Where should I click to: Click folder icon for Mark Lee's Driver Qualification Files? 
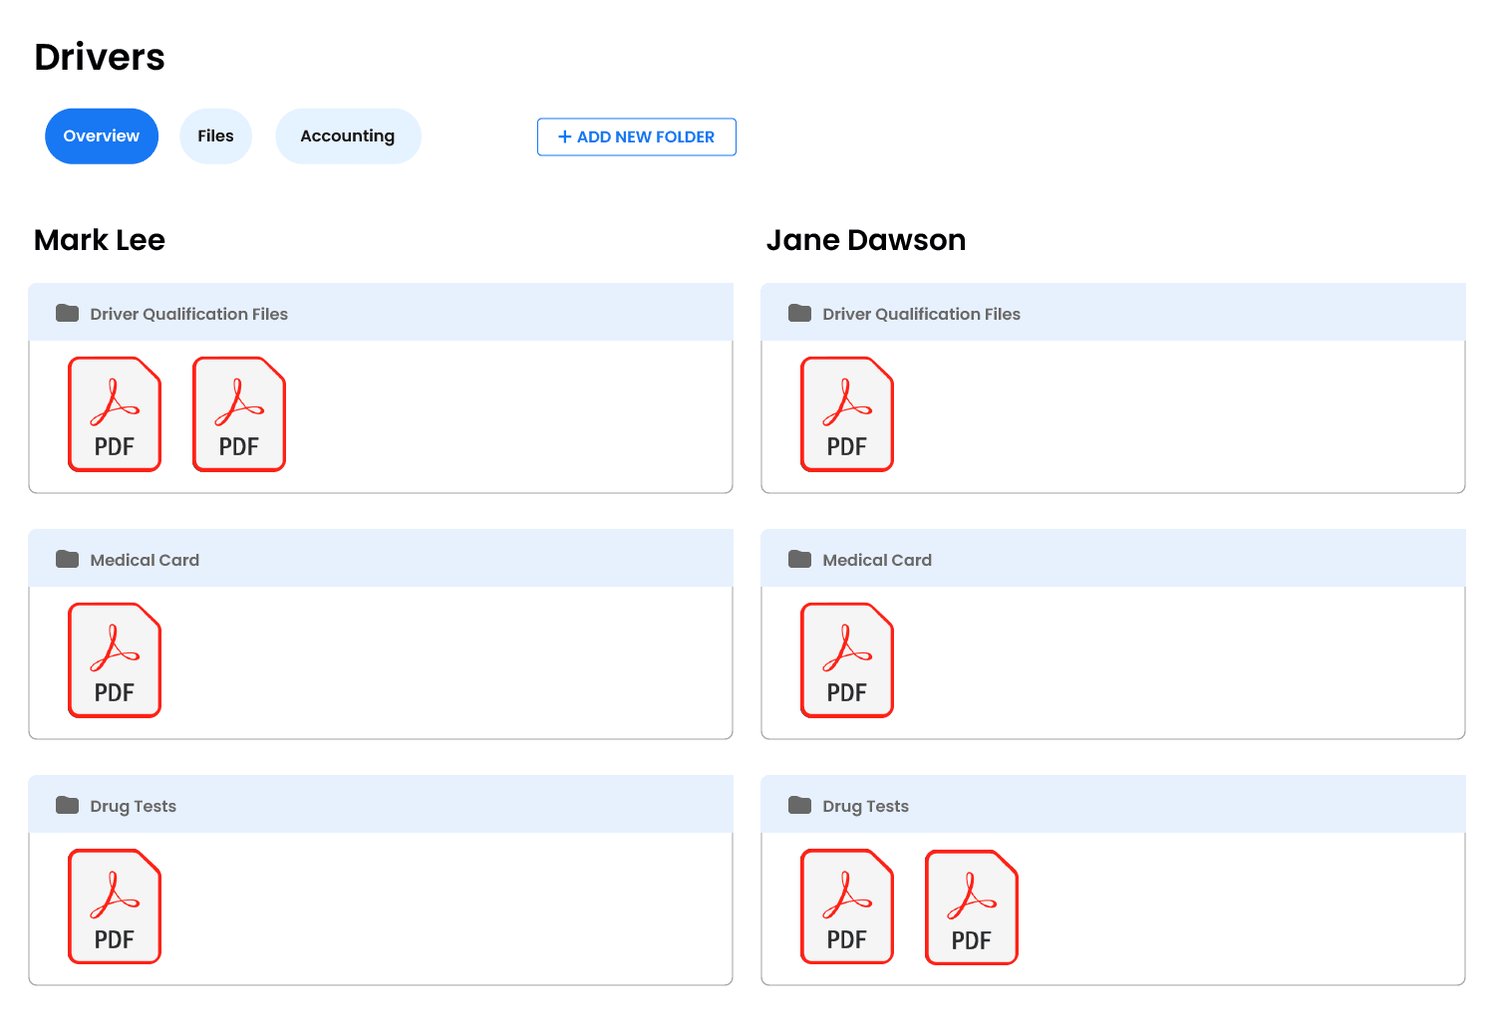(67, 313)
